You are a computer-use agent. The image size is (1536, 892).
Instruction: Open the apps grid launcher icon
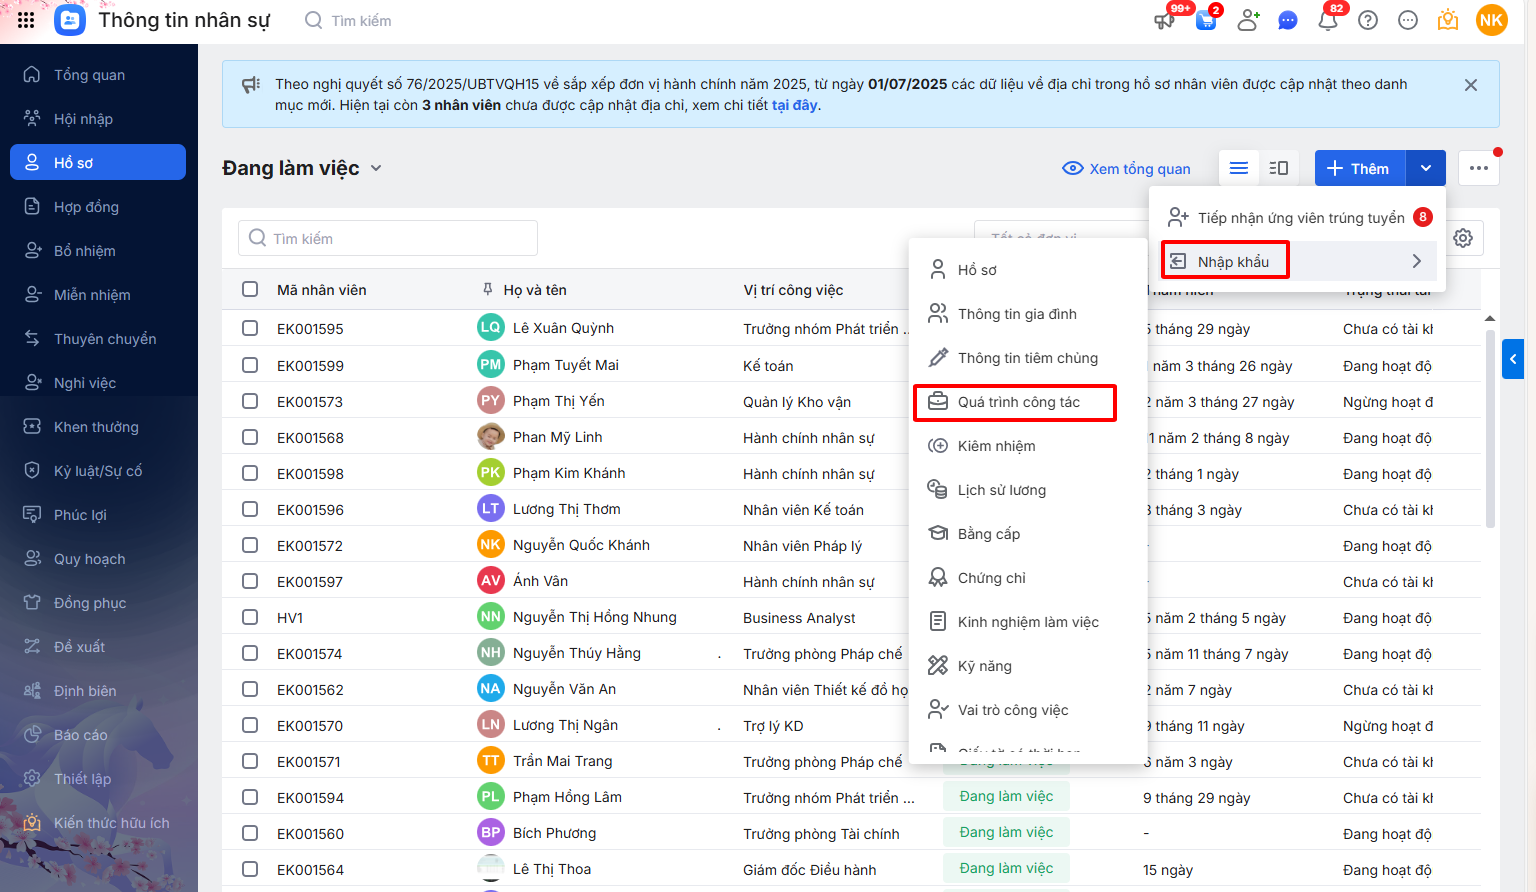pyautogui.click(x=26, y=20)
